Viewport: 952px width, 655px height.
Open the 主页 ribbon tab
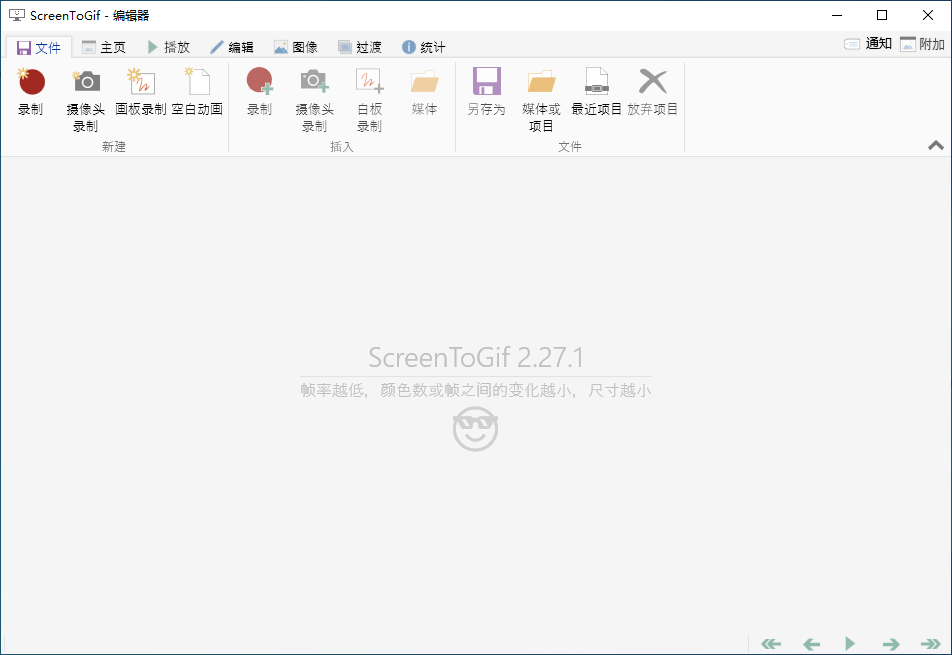coord(104,47)
